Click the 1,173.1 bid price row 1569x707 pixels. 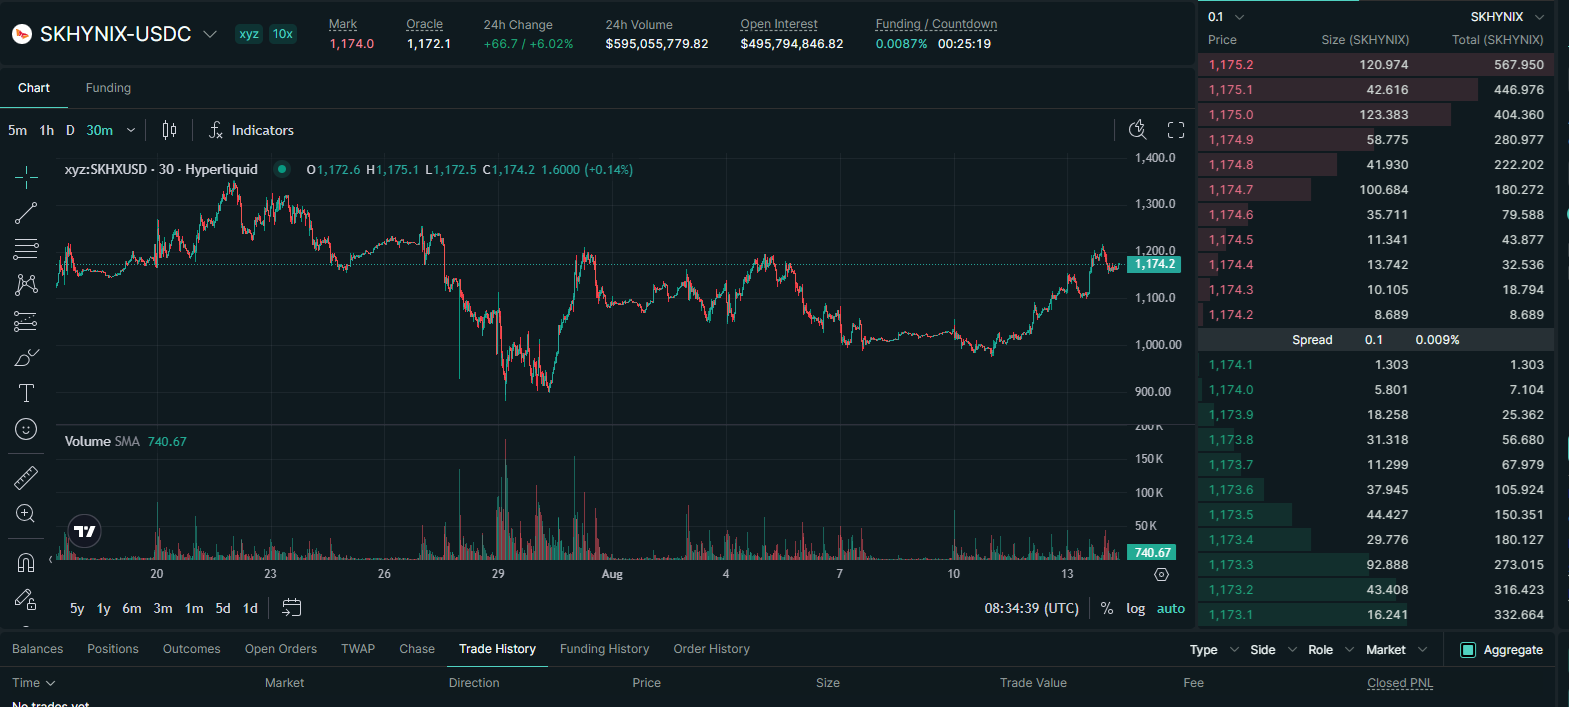1377,615
